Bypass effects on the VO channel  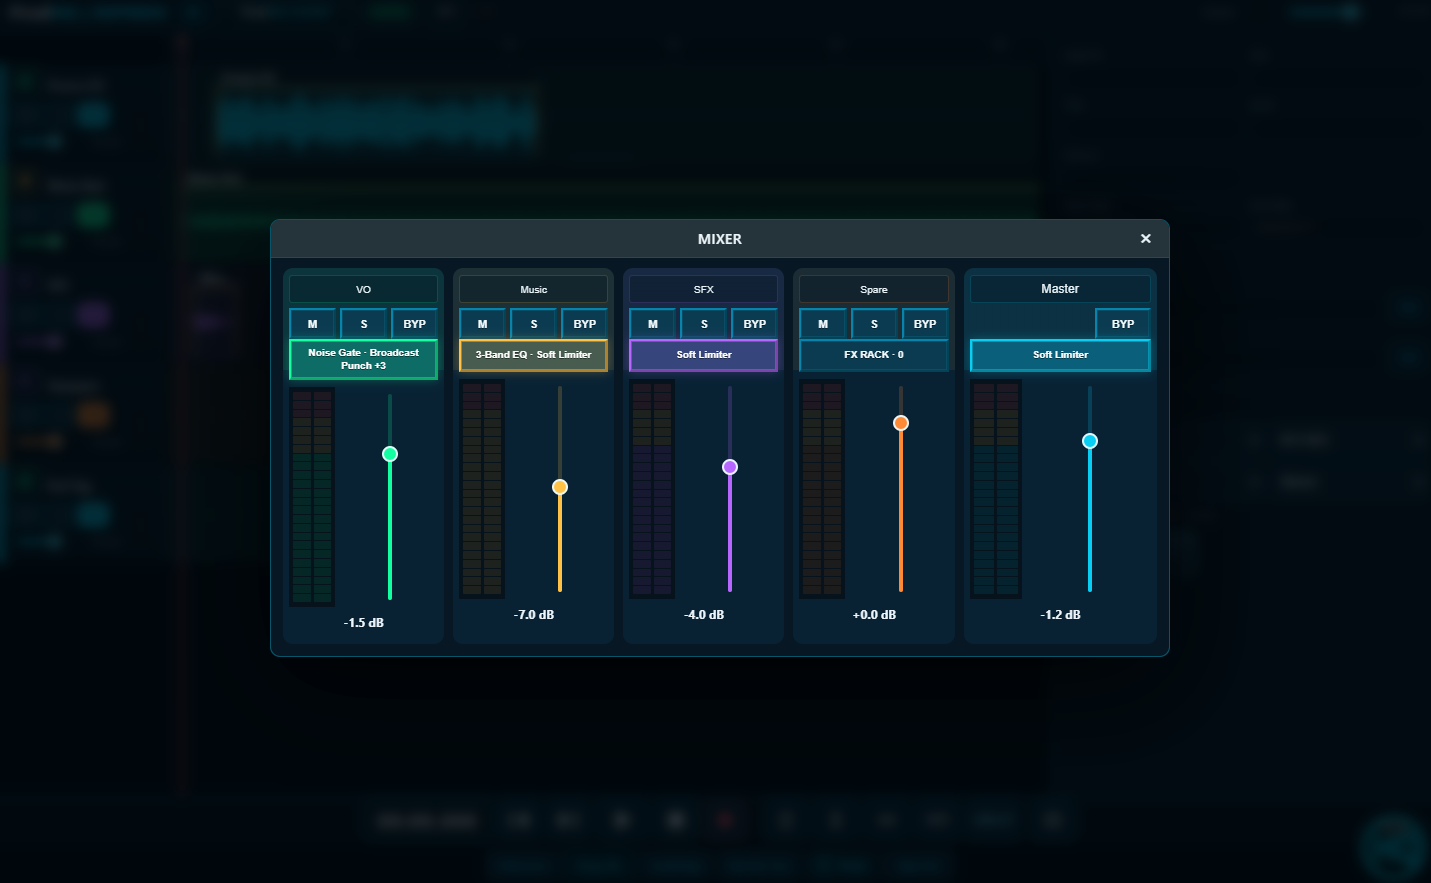(414, 324)
